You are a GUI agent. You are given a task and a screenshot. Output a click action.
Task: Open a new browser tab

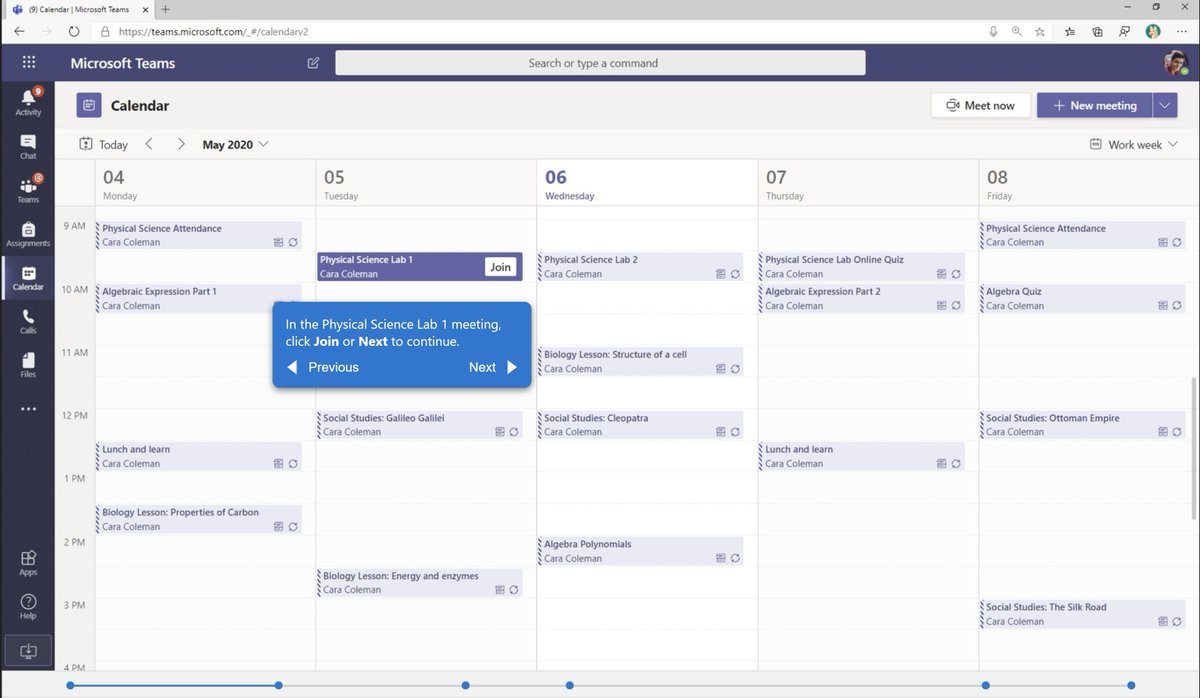click(166, 8)
